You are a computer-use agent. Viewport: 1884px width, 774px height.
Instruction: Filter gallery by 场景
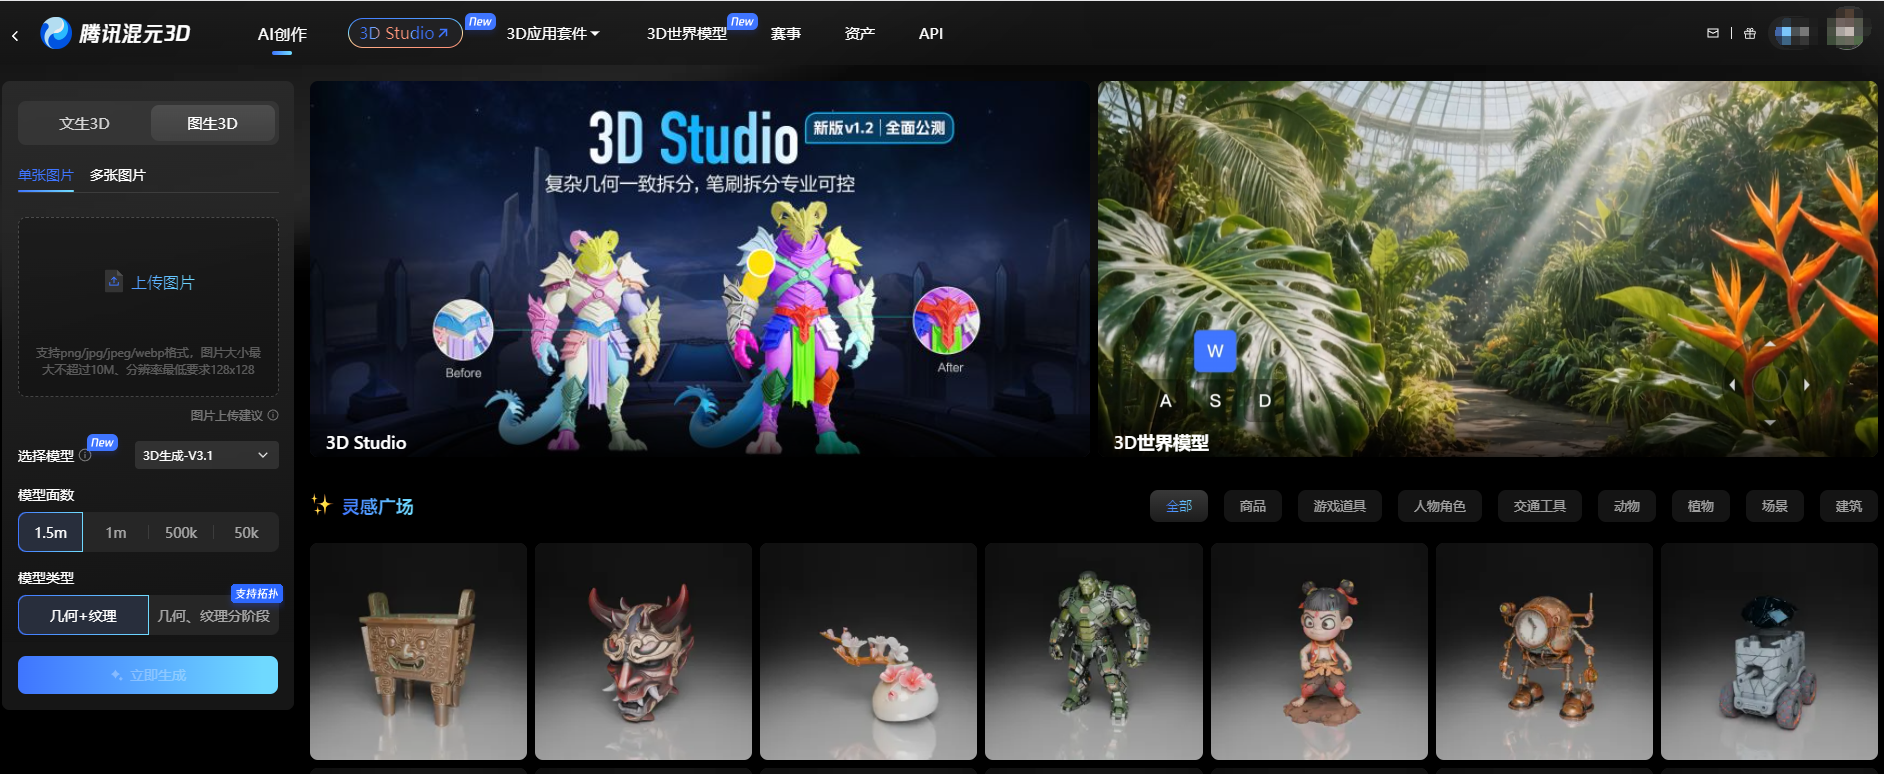coord(1775,506)
